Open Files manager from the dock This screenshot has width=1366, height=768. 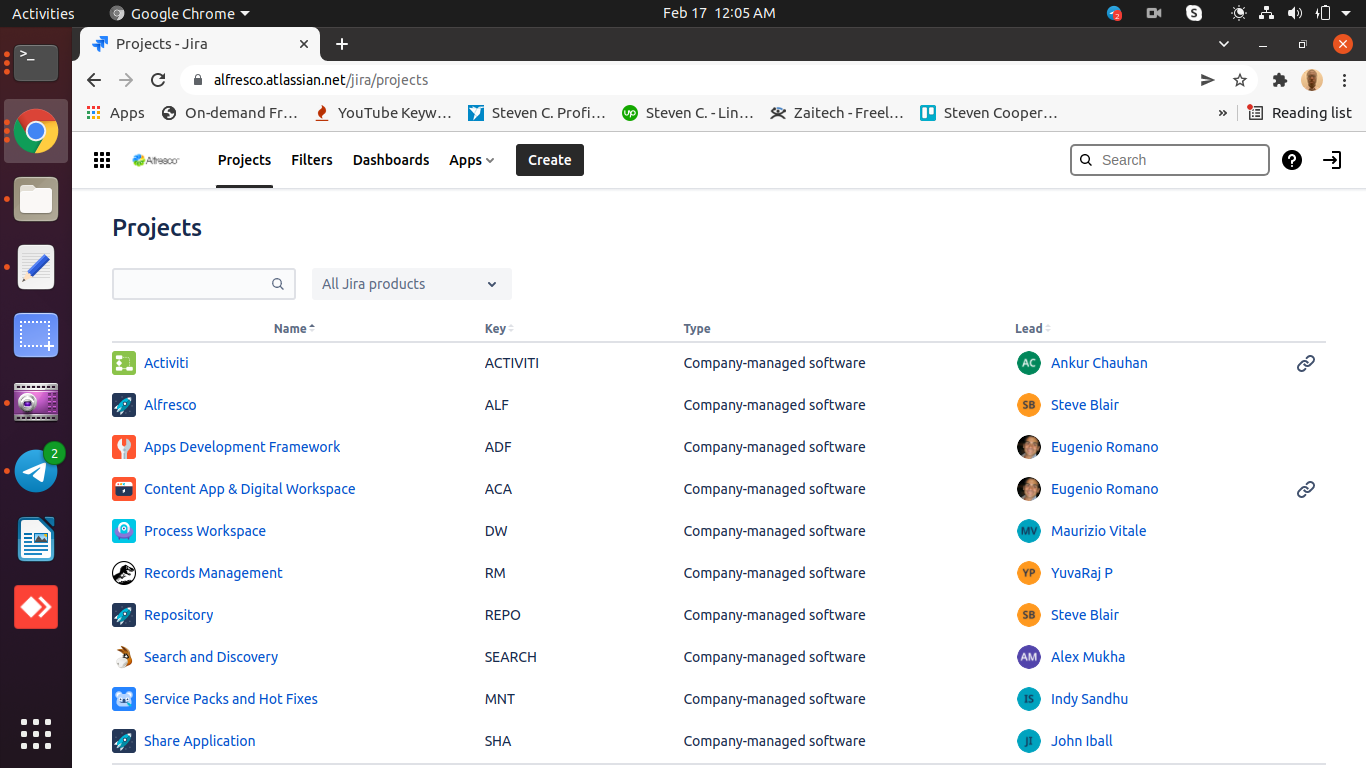(x=36, y=199)
